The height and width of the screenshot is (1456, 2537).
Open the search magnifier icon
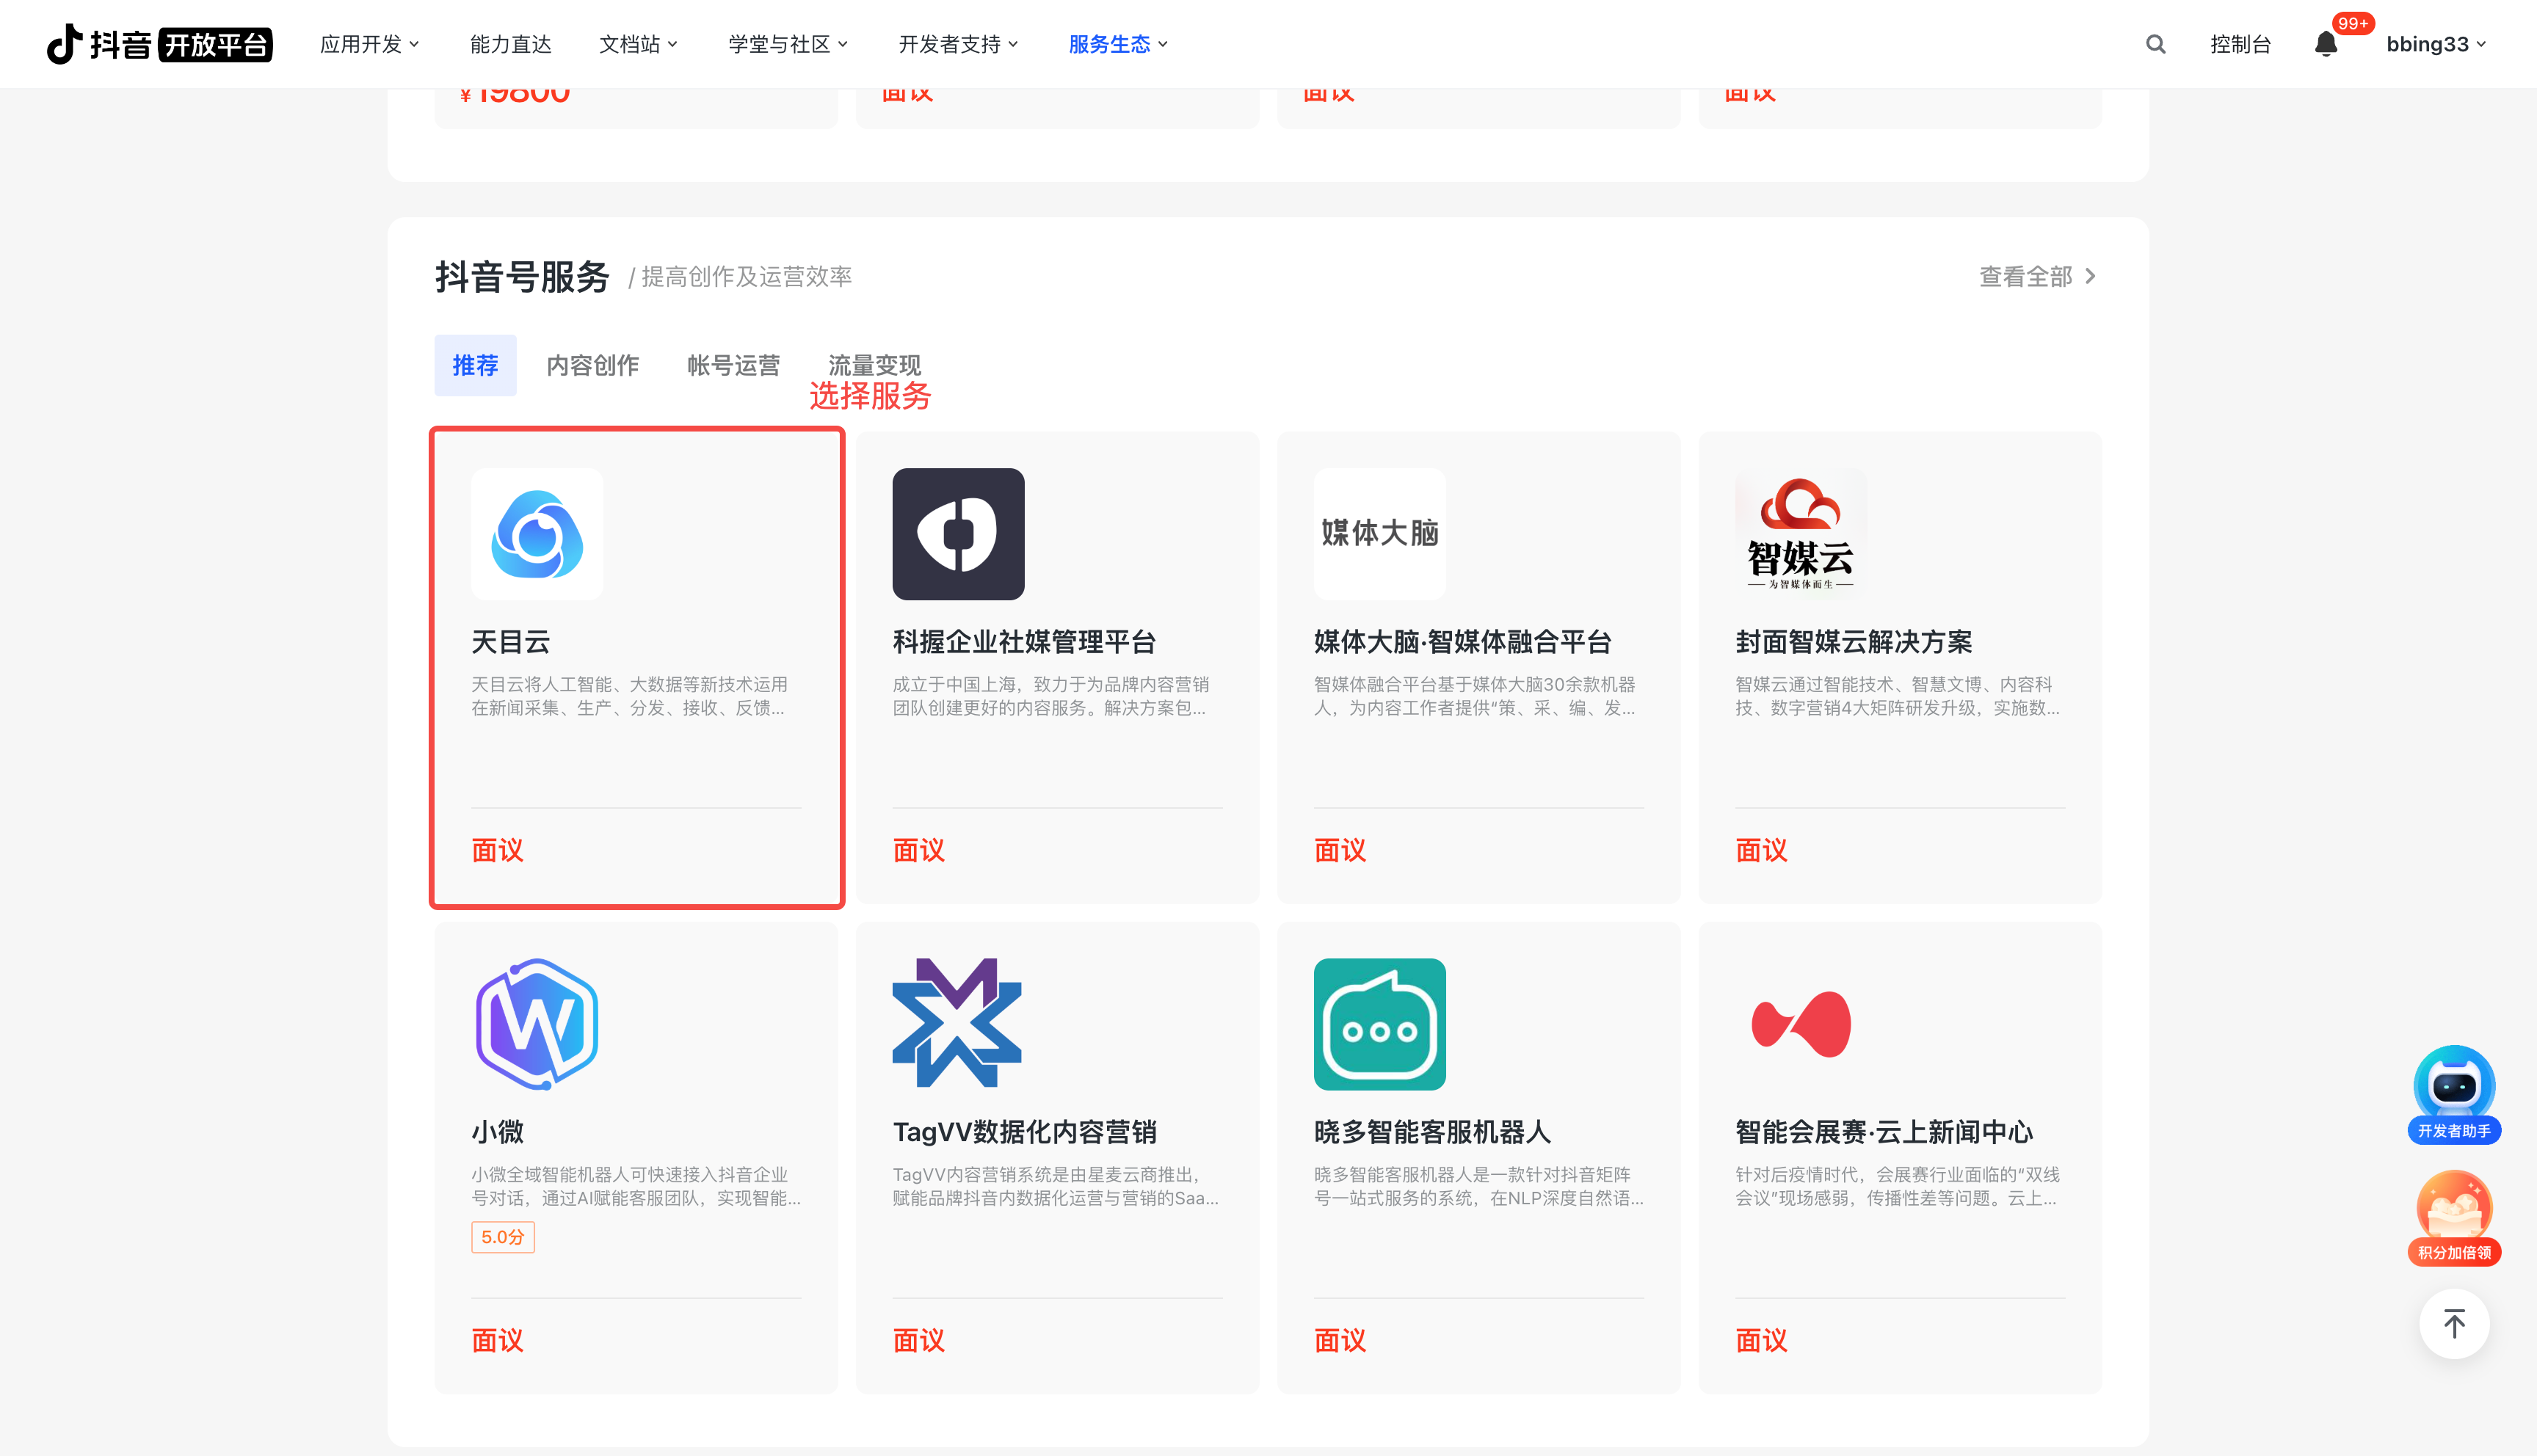tap(2155, 44)
